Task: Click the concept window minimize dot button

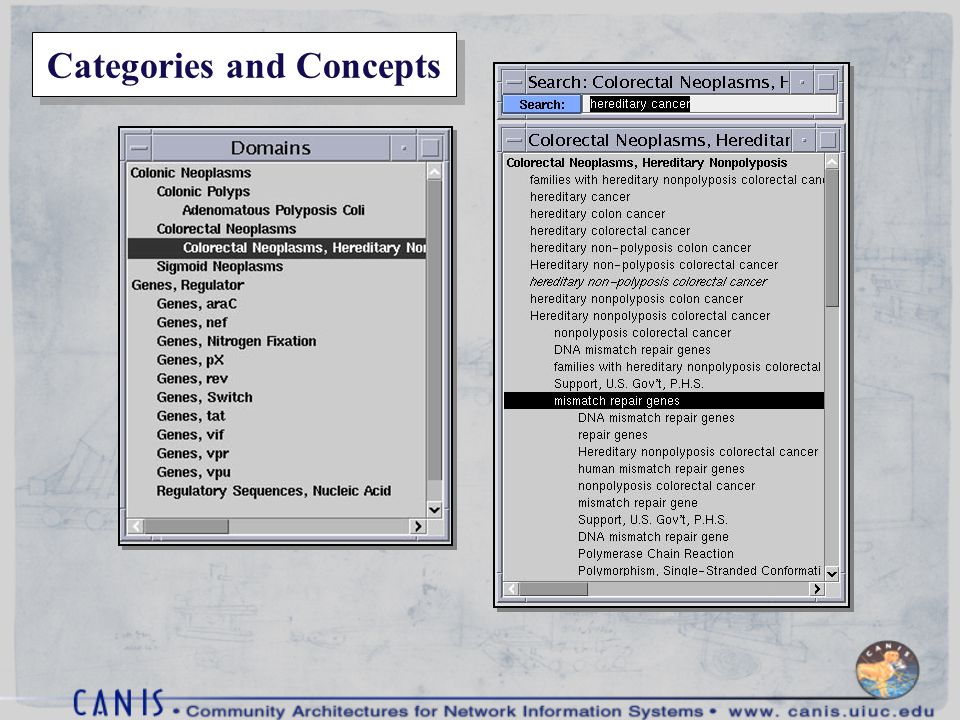Action: coord(804,140)
